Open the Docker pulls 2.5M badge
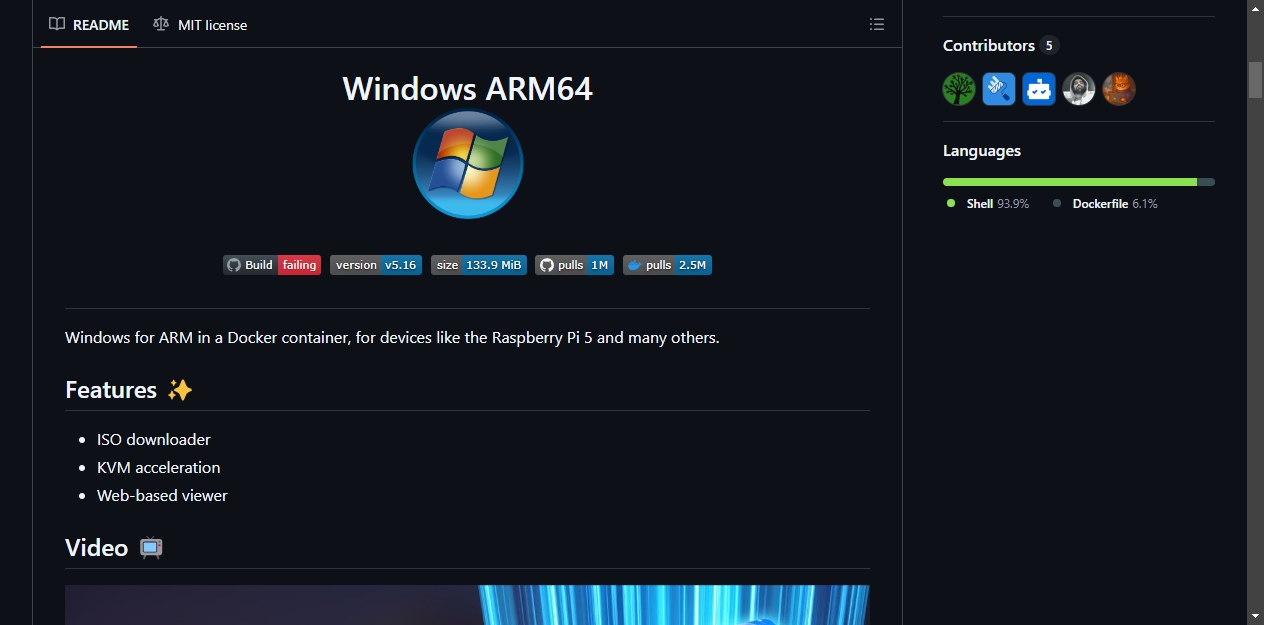The height and width of the screenshot is (625, 1264). tap(667, 265)
